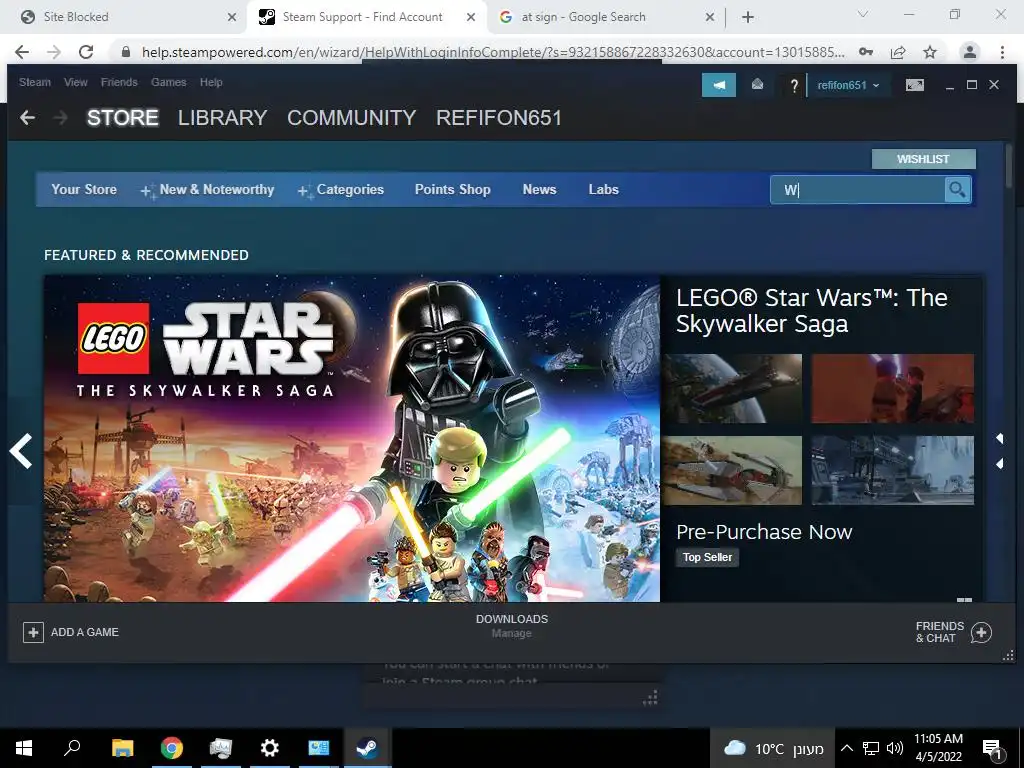
Task: Show hidden system tray icons
Action: (x=846, y=748)
